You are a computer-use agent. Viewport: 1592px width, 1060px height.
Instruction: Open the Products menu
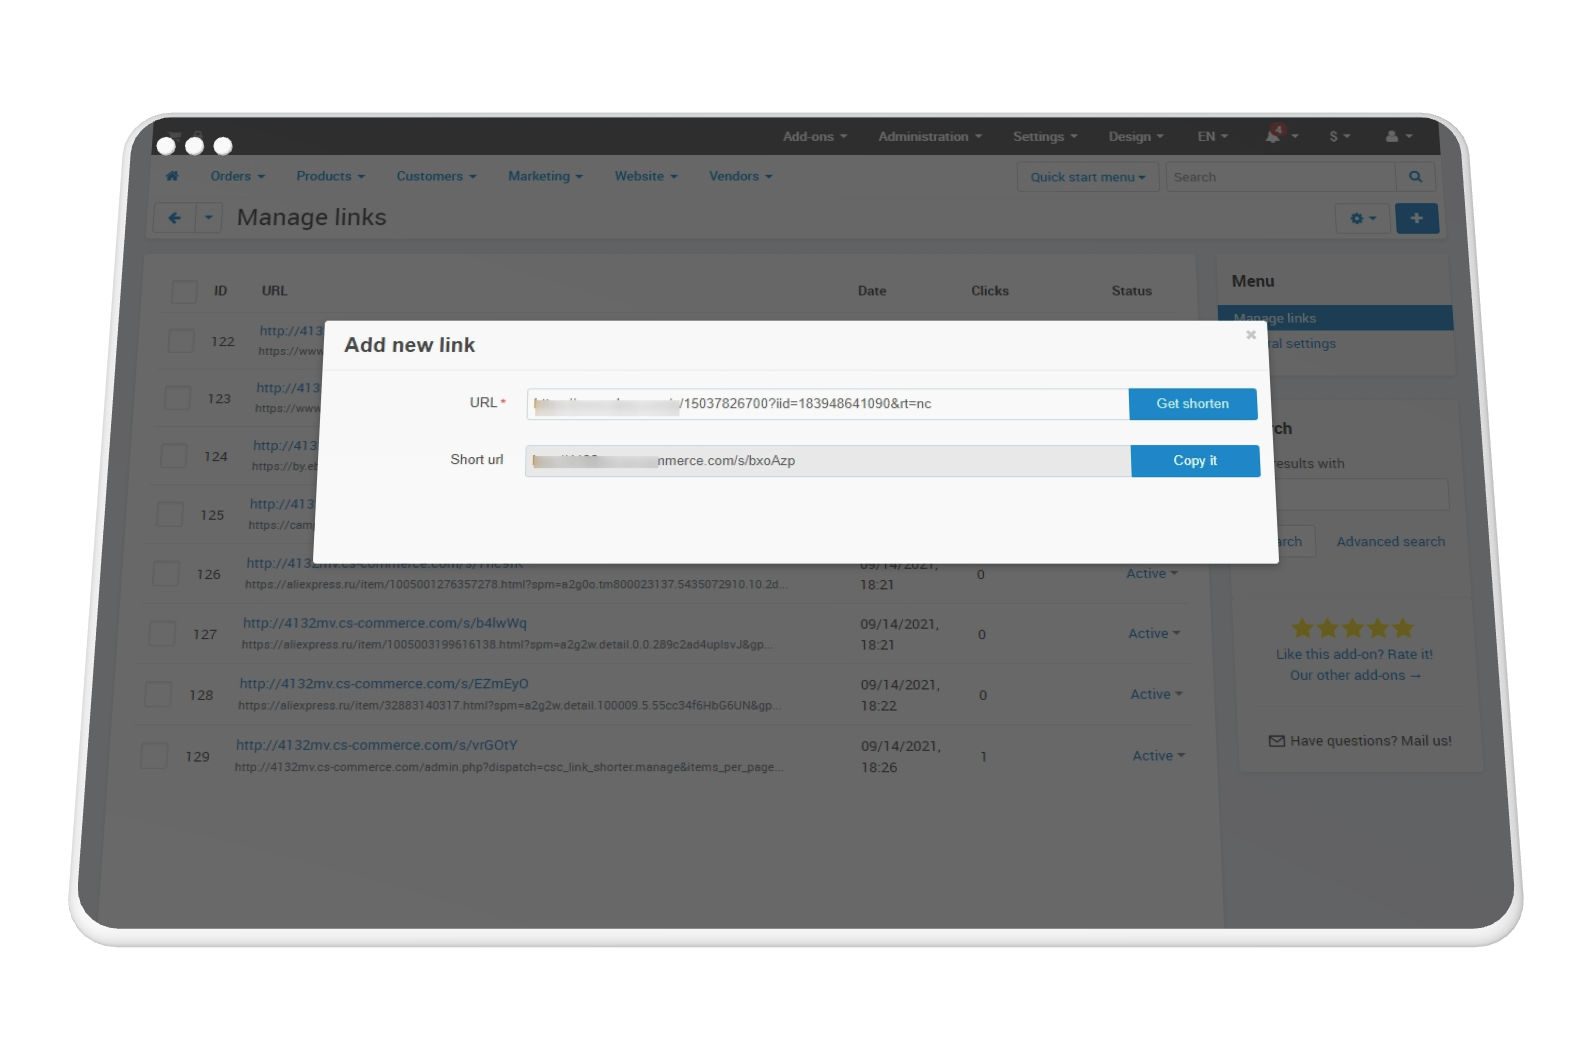[x=331, y=176]
